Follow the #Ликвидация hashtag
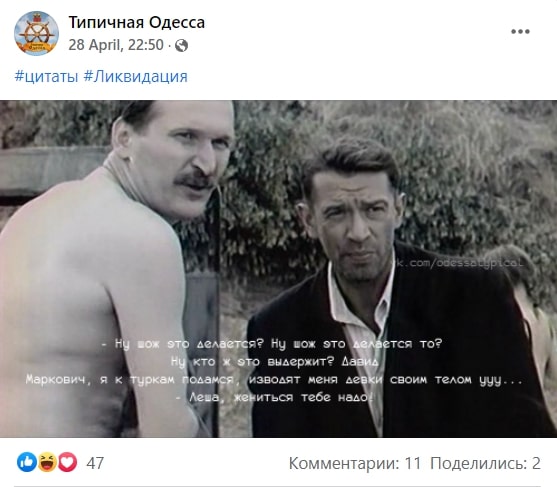This screenshot has width=557, height=487. [x=135, y=77]
